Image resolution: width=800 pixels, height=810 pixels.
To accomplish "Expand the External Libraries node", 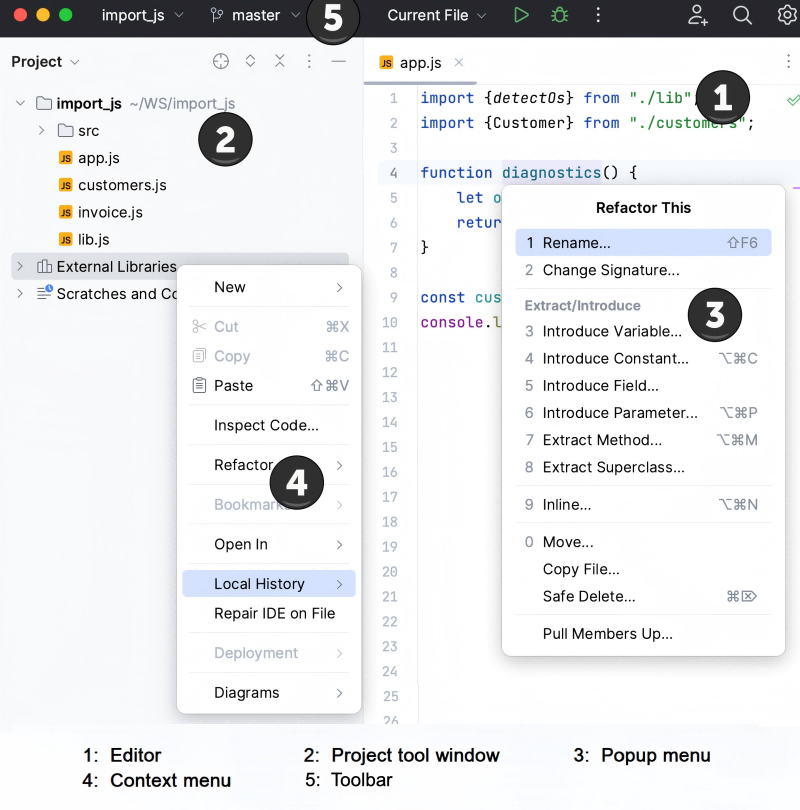I will pyautogui.click(x=20, y=267).
